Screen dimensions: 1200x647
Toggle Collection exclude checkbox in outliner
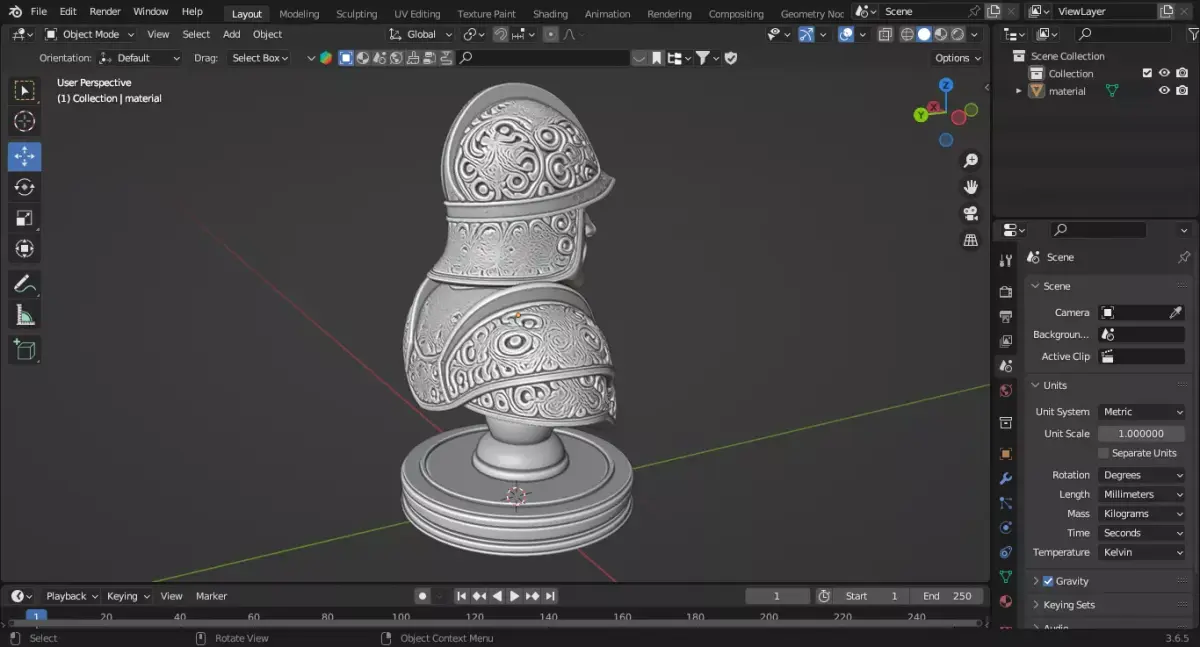click(x=1147, y=73)
